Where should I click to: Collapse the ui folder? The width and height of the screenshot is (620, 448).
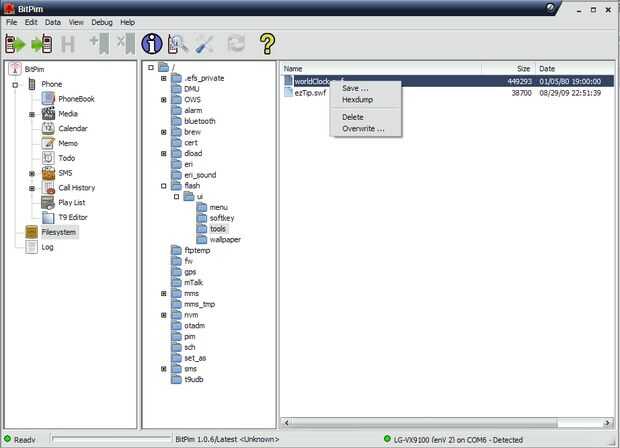coord(176,197)
